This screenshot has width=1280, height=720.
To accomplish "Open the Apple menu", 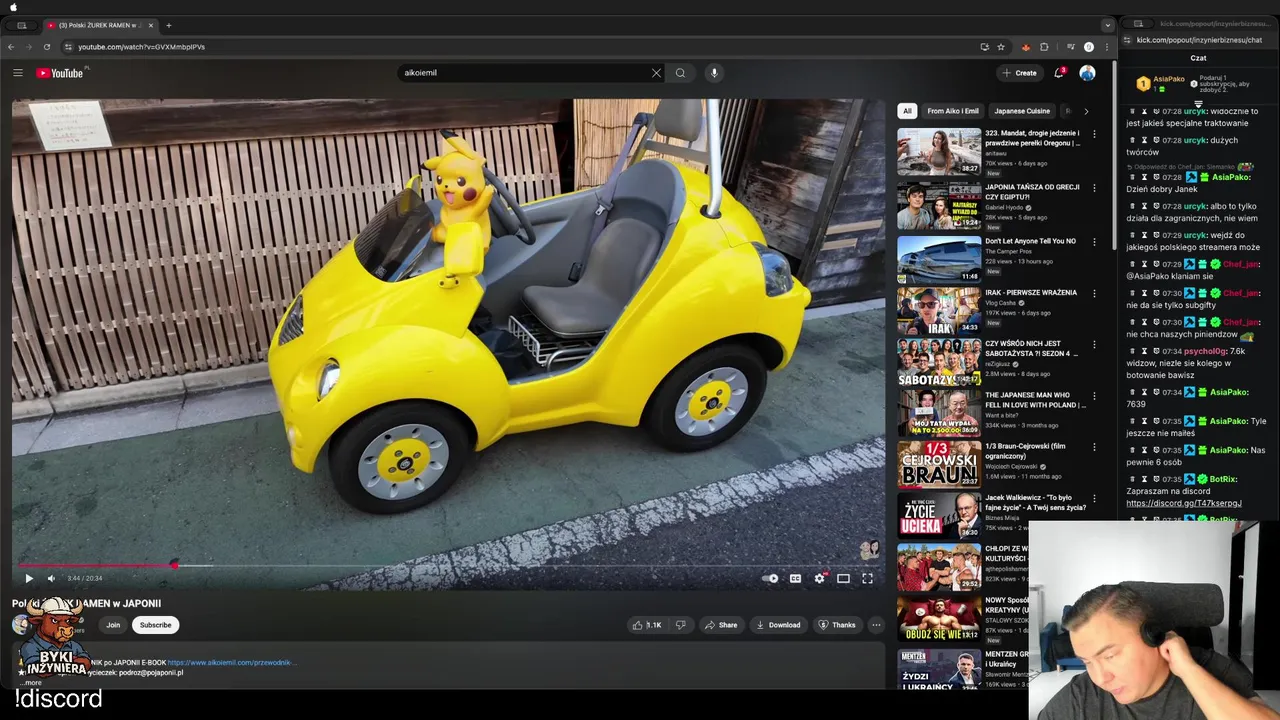I will (13, 7).
